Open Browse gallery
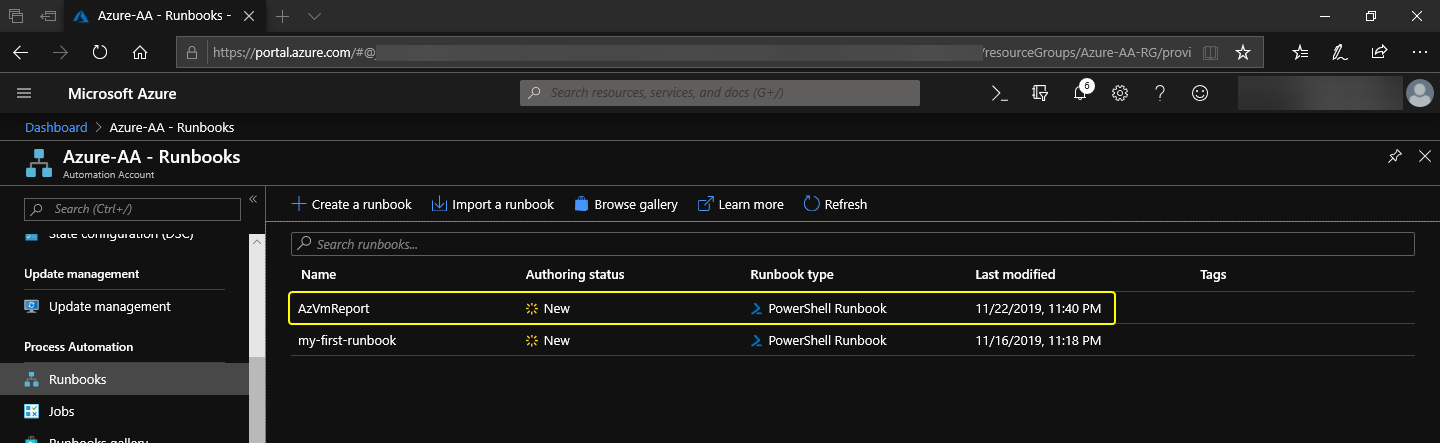The image size is (1440, 443). coord(626,204)
